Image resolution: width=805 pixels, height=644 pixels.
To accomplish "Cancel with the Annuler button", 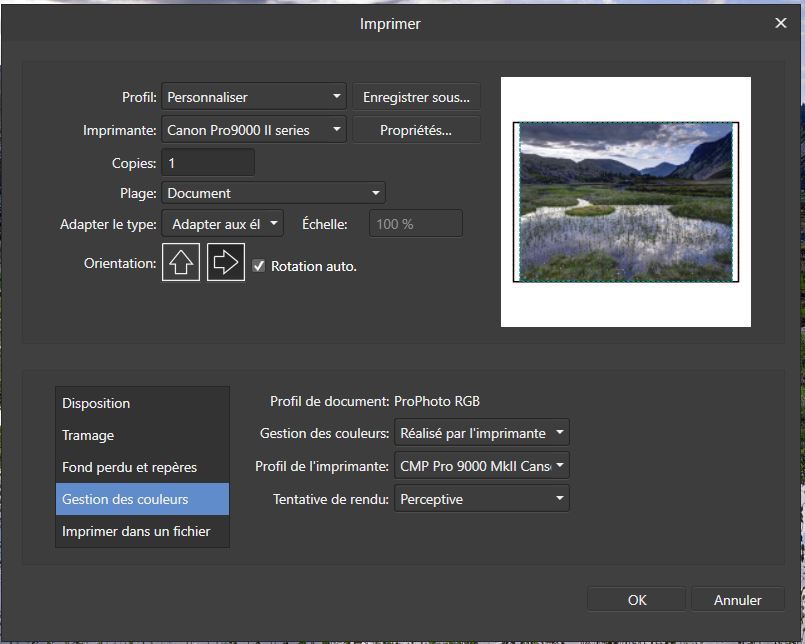I will click(738, 600).
